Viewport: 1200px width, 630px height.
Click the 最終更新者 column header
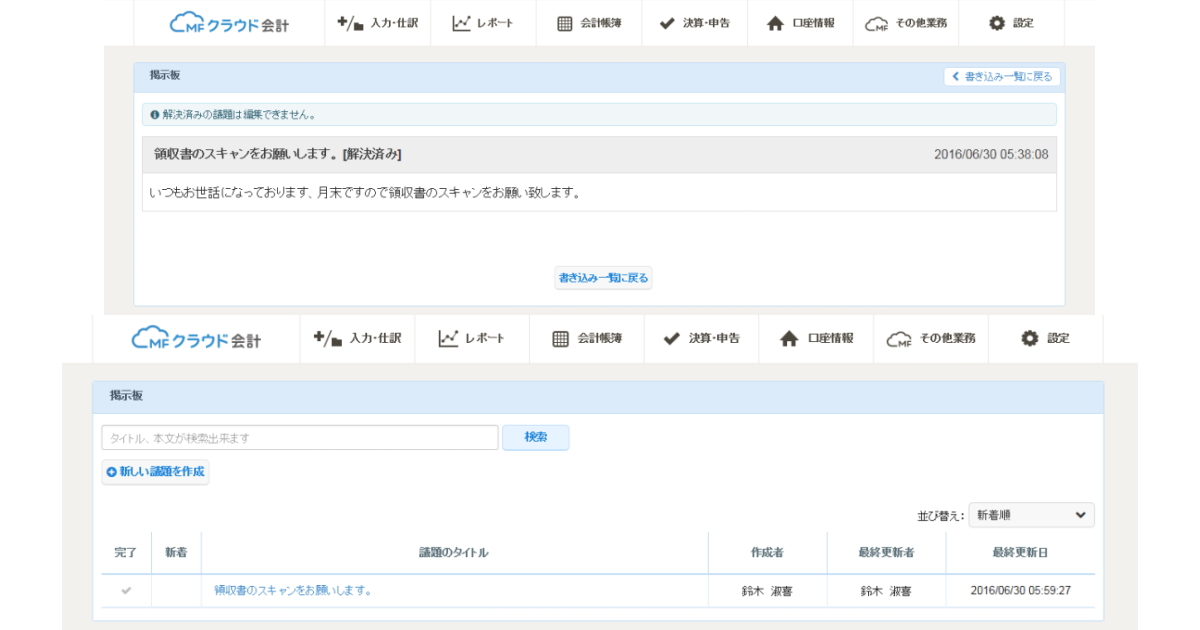click(886, 553)
